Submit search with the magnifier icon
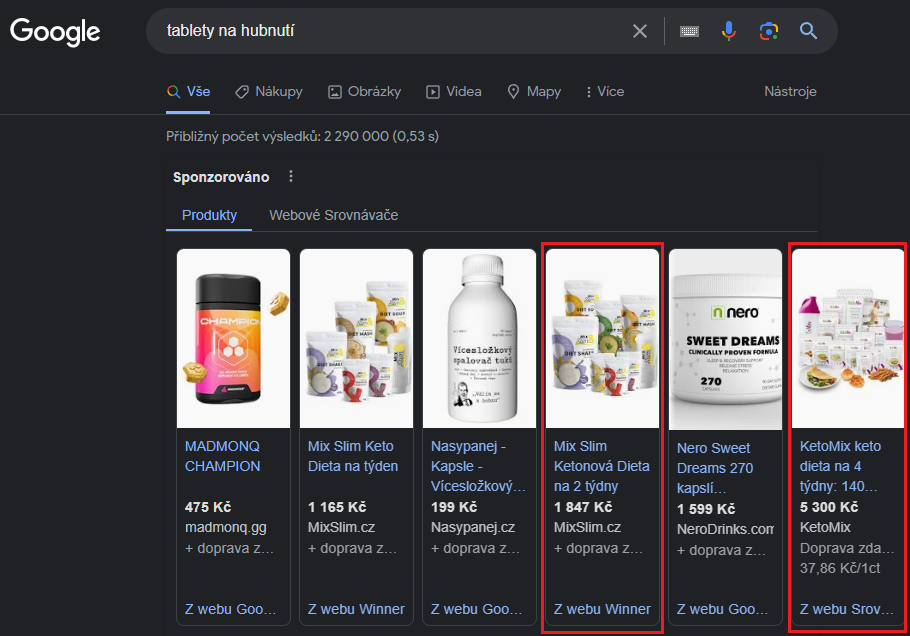This screenshot has height=636, width=910. 808,30
